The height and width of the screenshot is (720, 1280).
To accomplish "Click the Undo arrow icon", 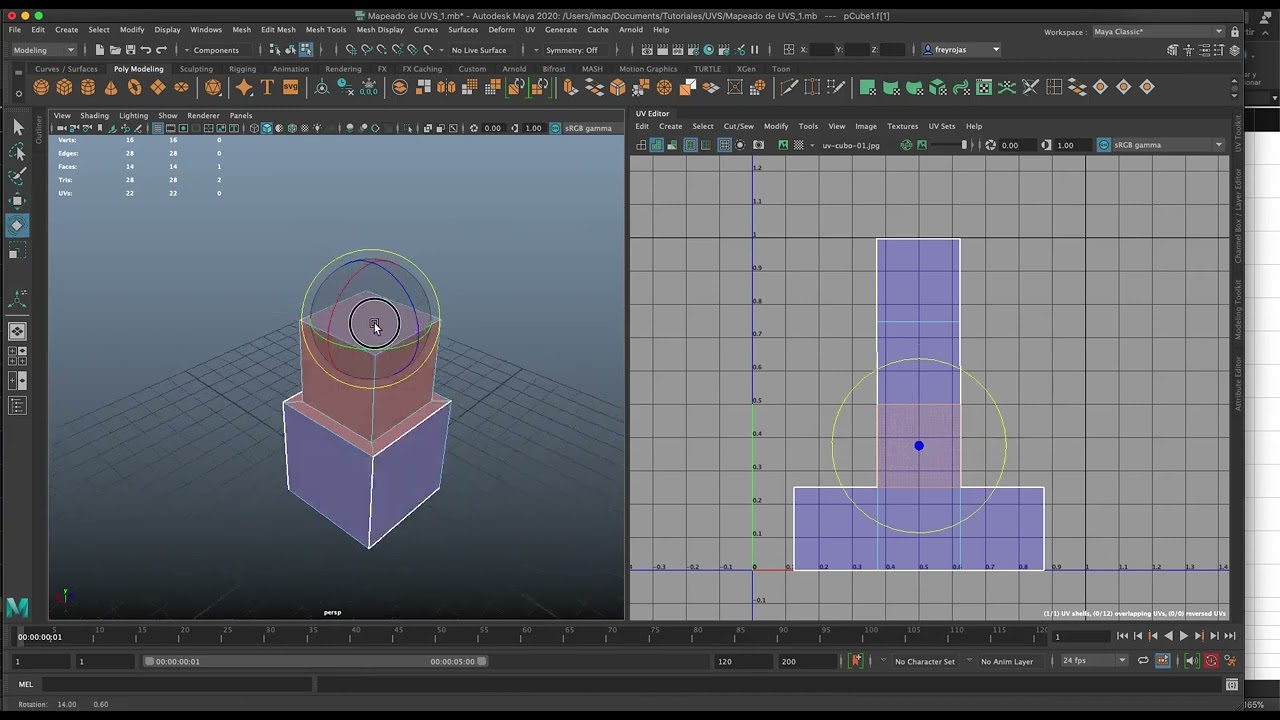I will click(x=146, y=49).
